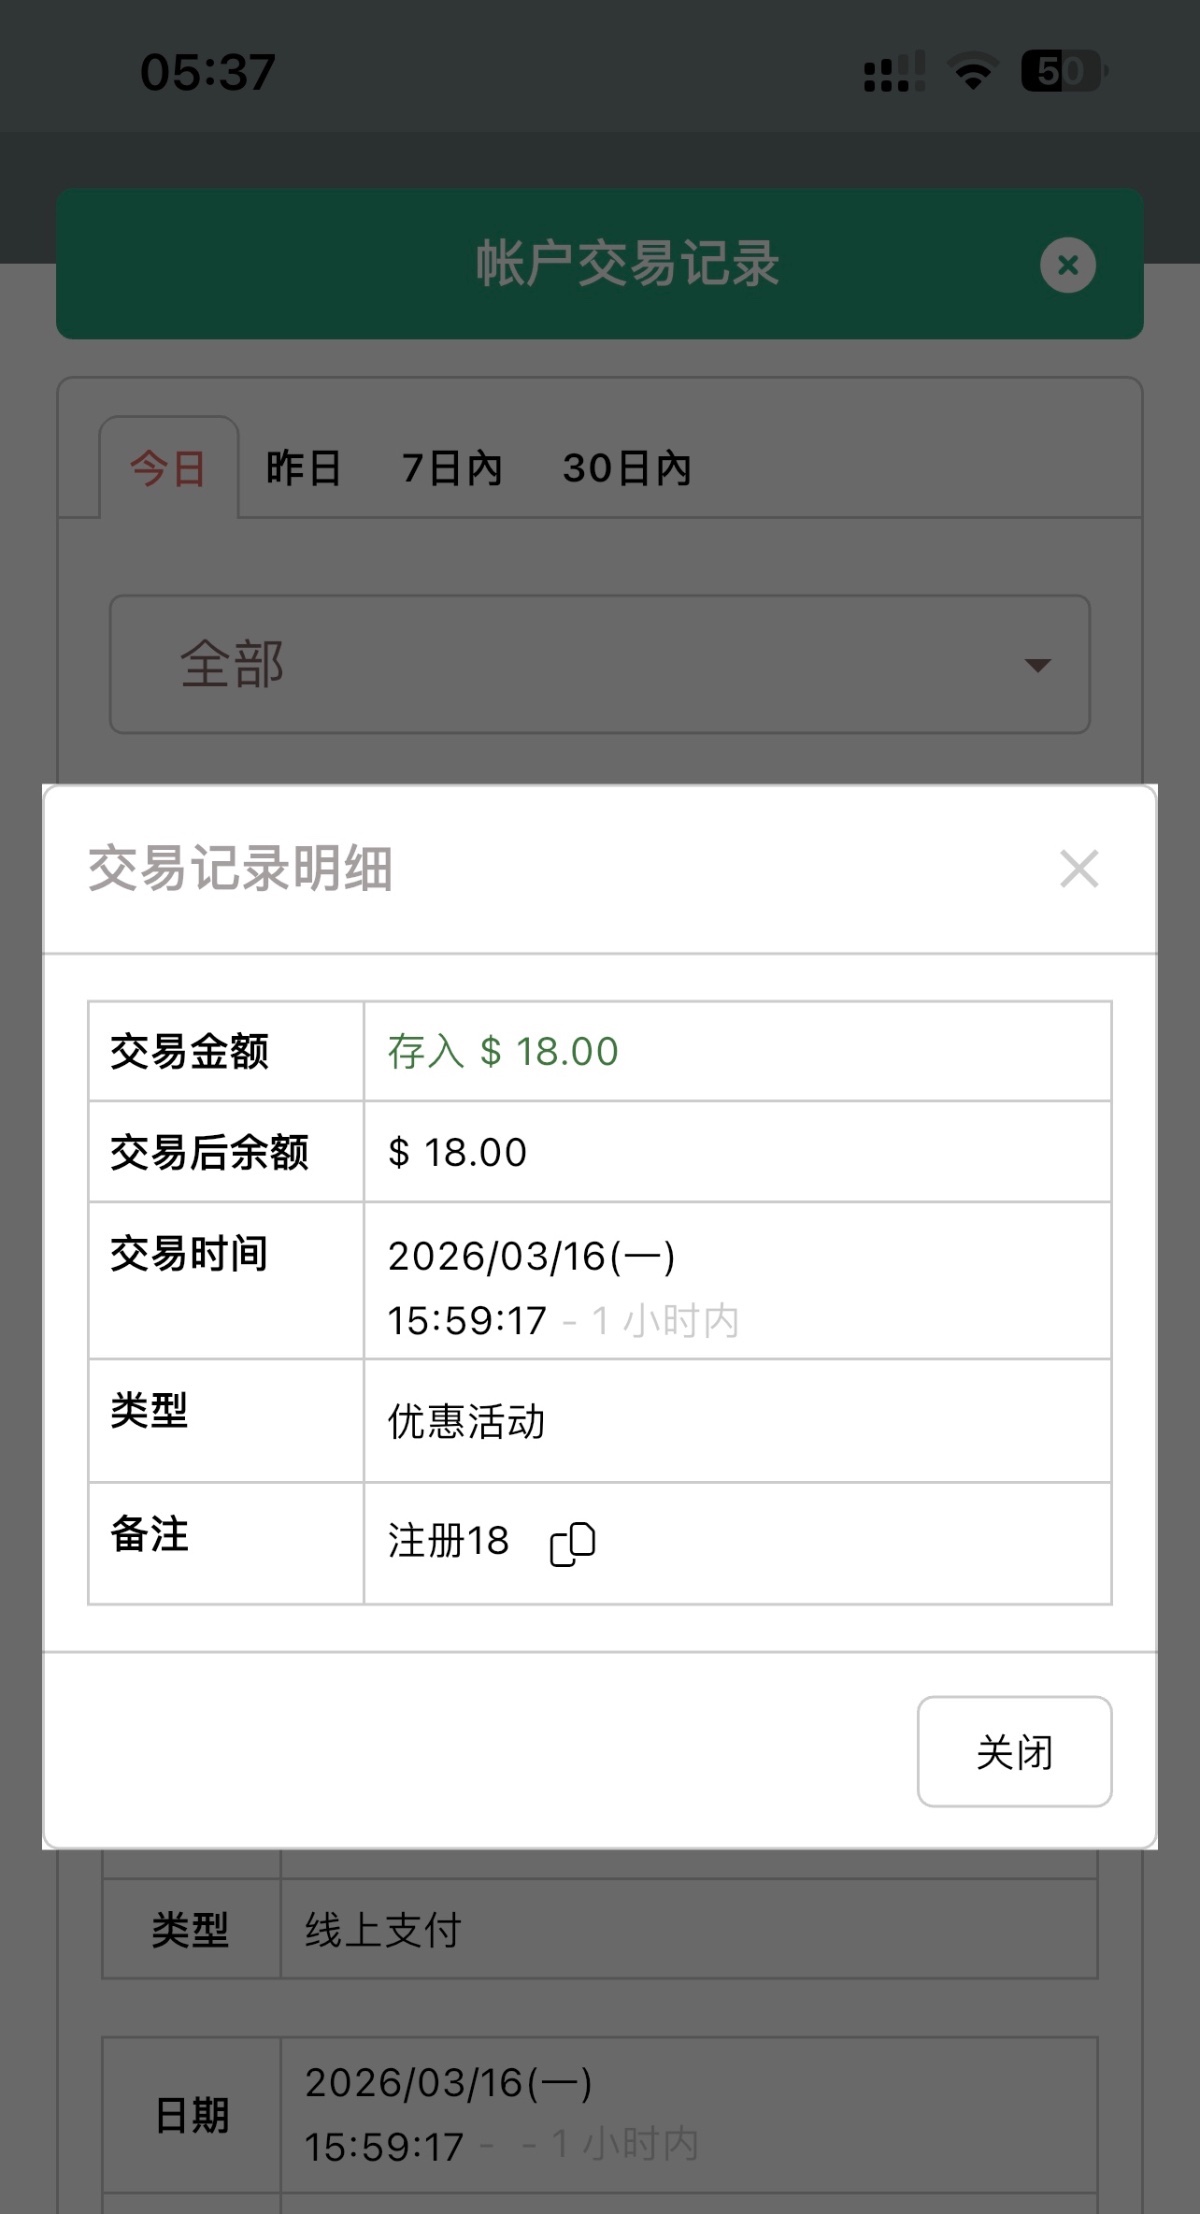
Task: Tap the Wi-Fi status icon
Action: 972,72
